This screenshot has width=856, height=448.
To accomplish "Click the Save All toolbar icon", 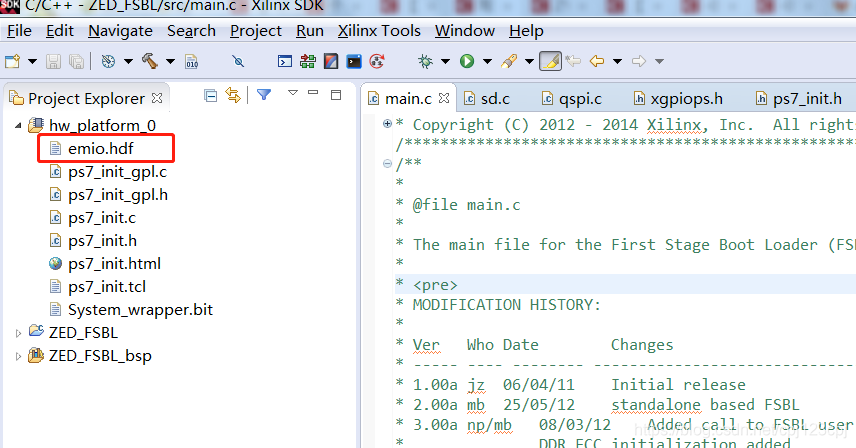I will click(x=77, y=61).
